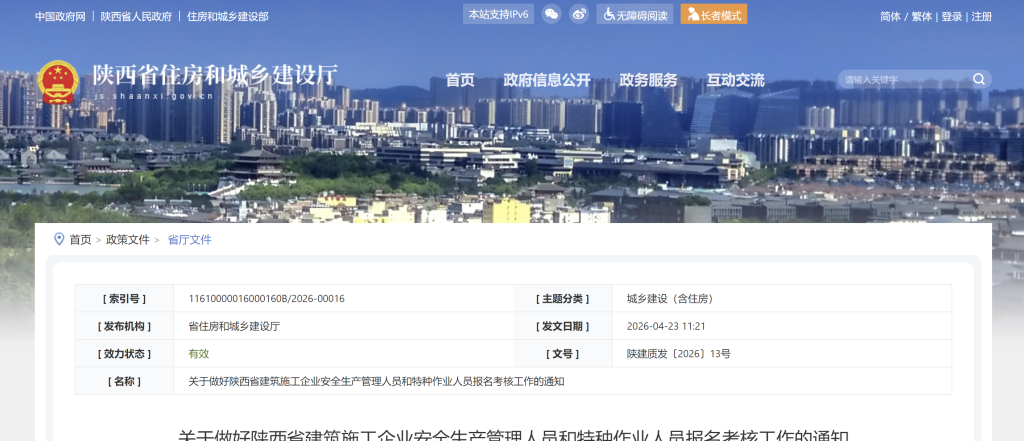Open the Weibo icon link
The height and width of the screenshot is (441, 1024).
(x=579, y=15)
